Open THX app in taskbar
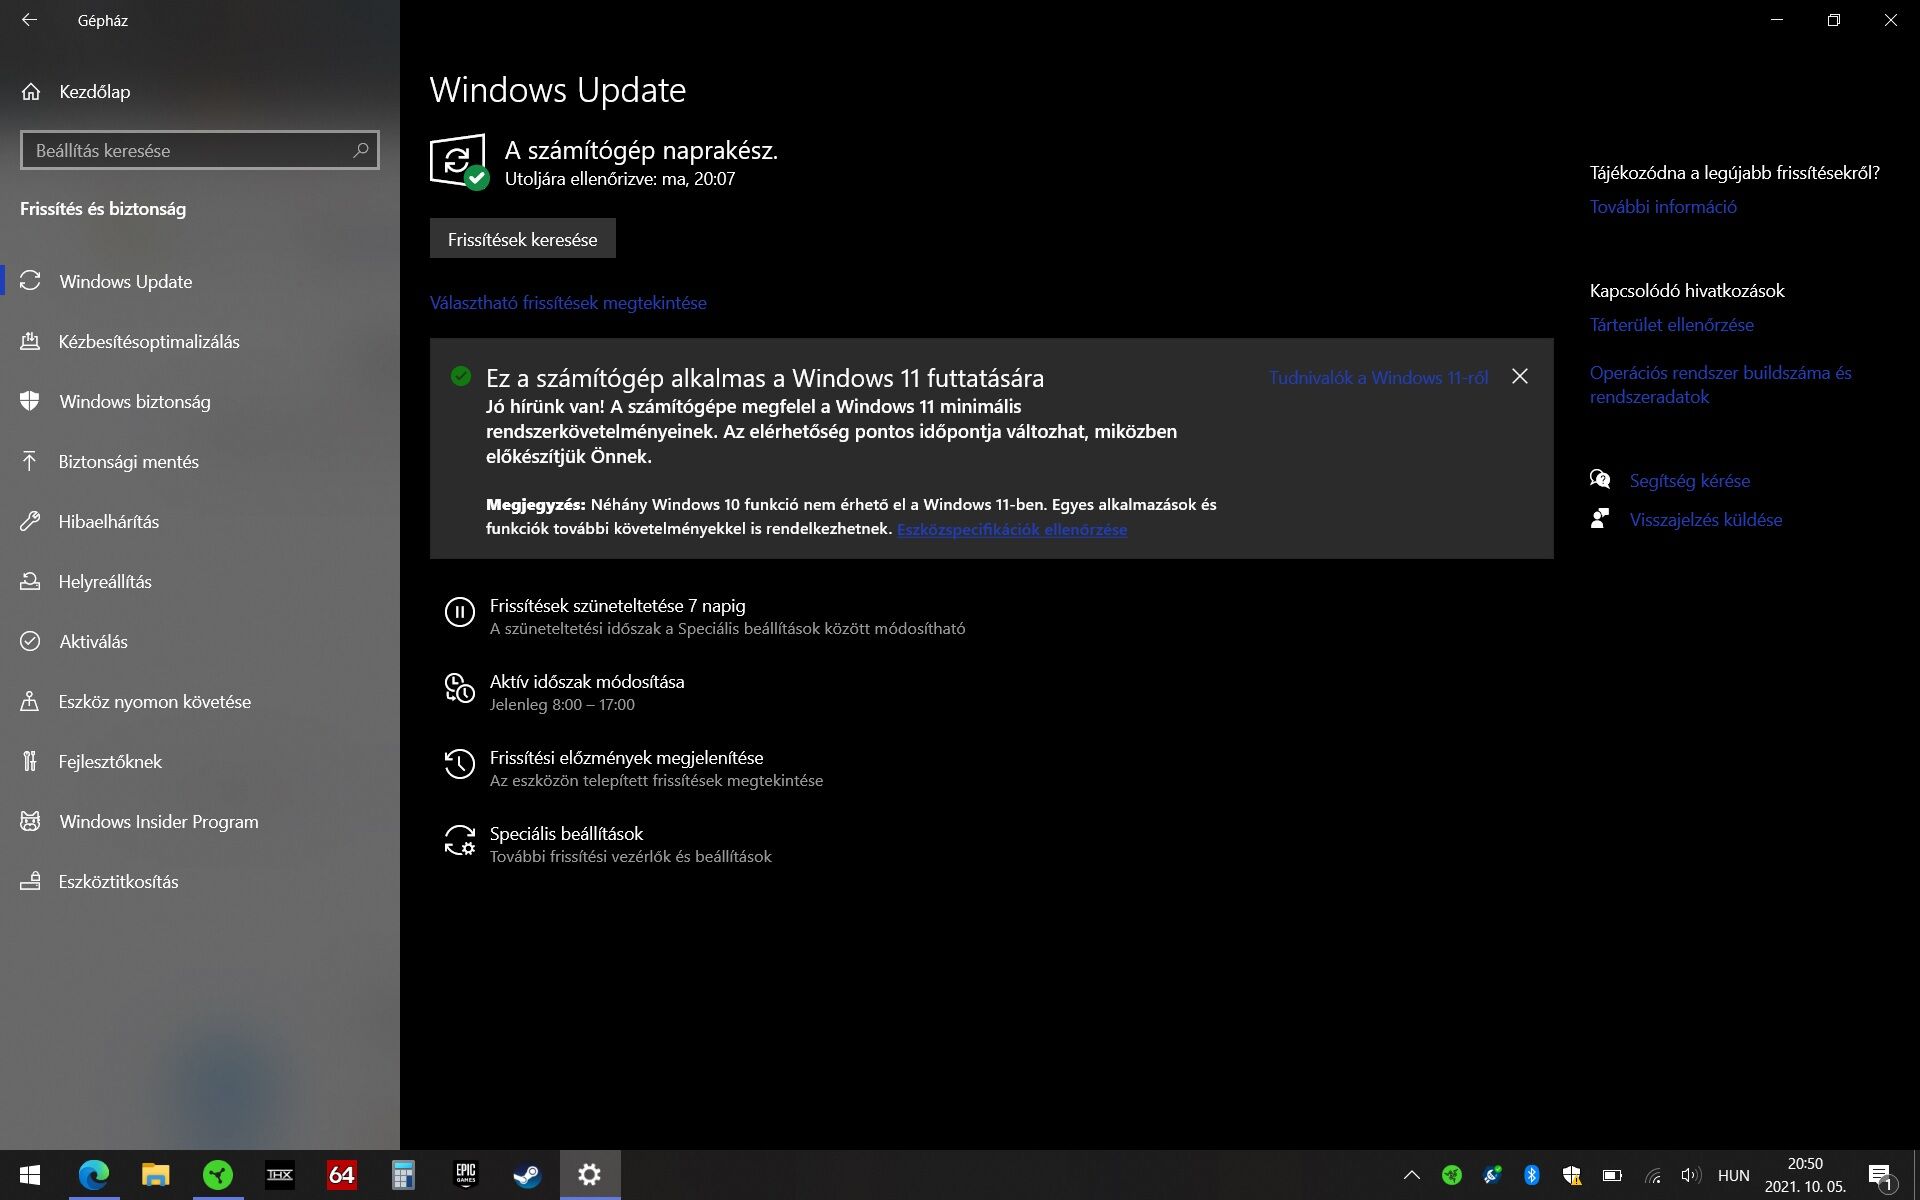The width and height of the screenshot is (1920, 1200). pyautogui.click(x=280, y=1175)
